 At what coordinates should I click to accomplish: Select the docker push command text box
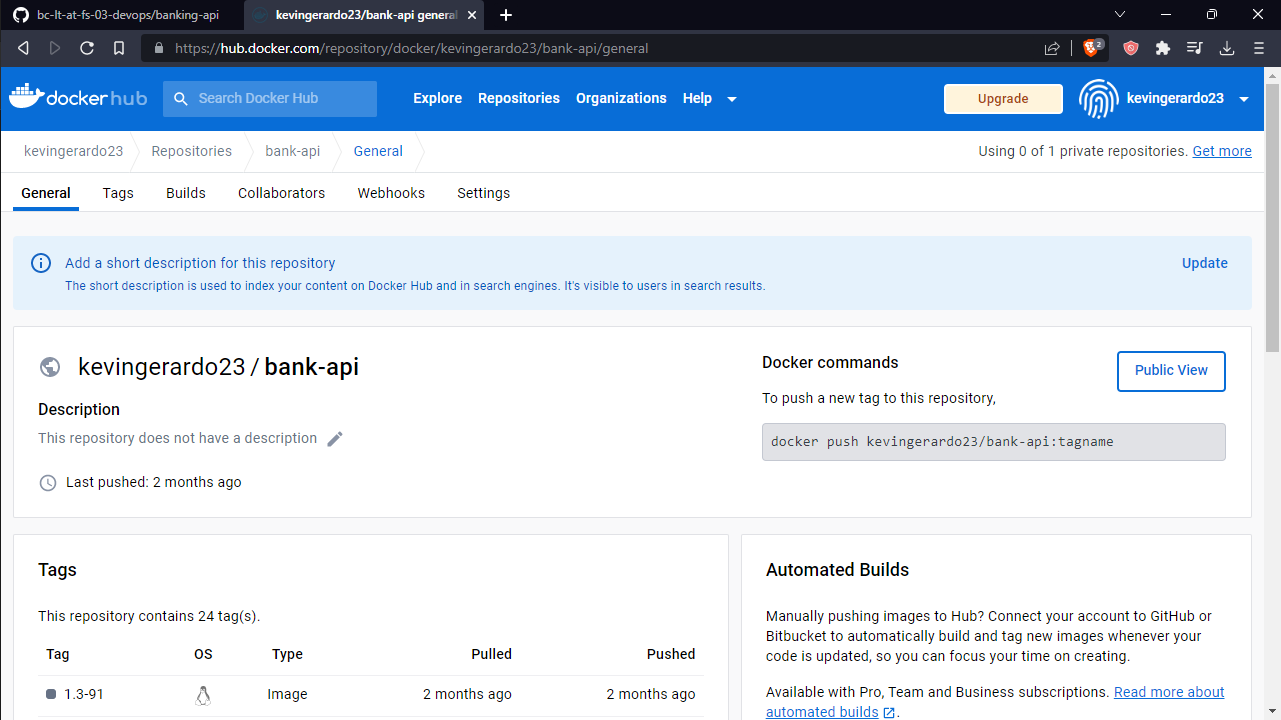[x=993, y=441]
